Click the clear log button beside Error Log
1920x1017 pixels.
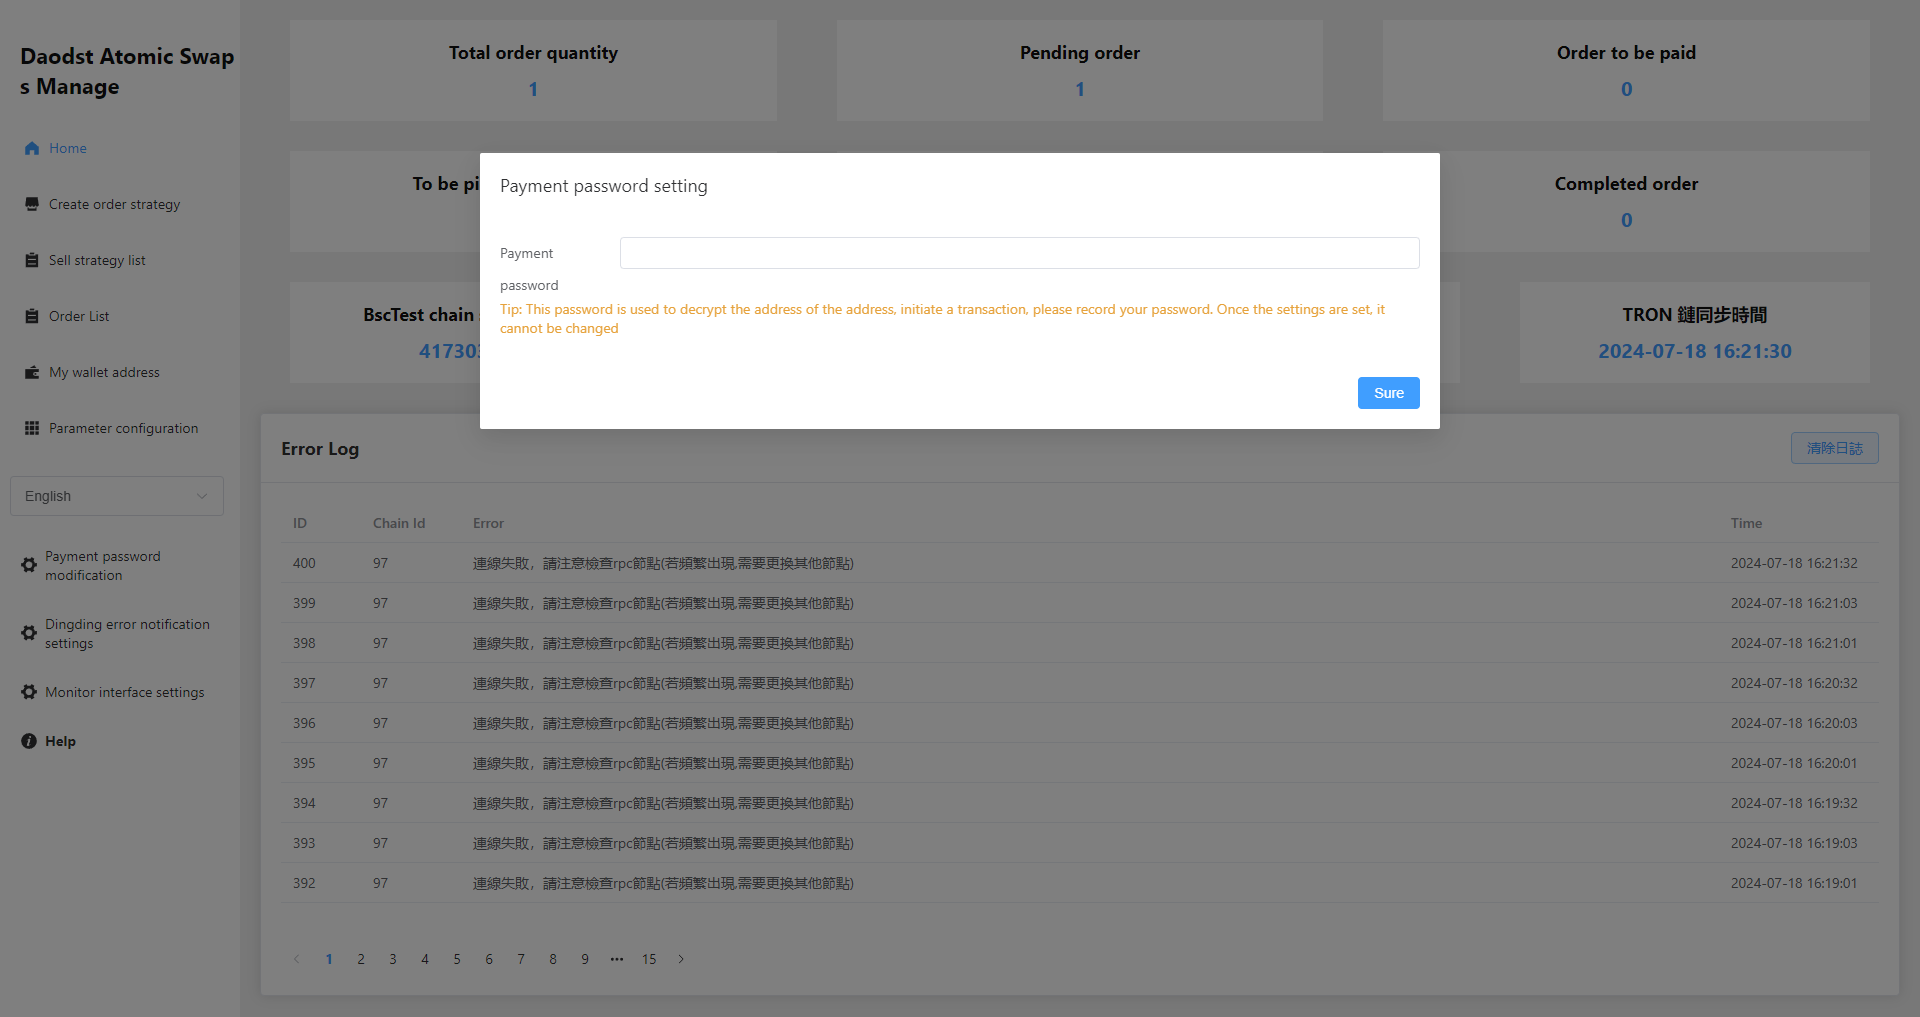1834,448
